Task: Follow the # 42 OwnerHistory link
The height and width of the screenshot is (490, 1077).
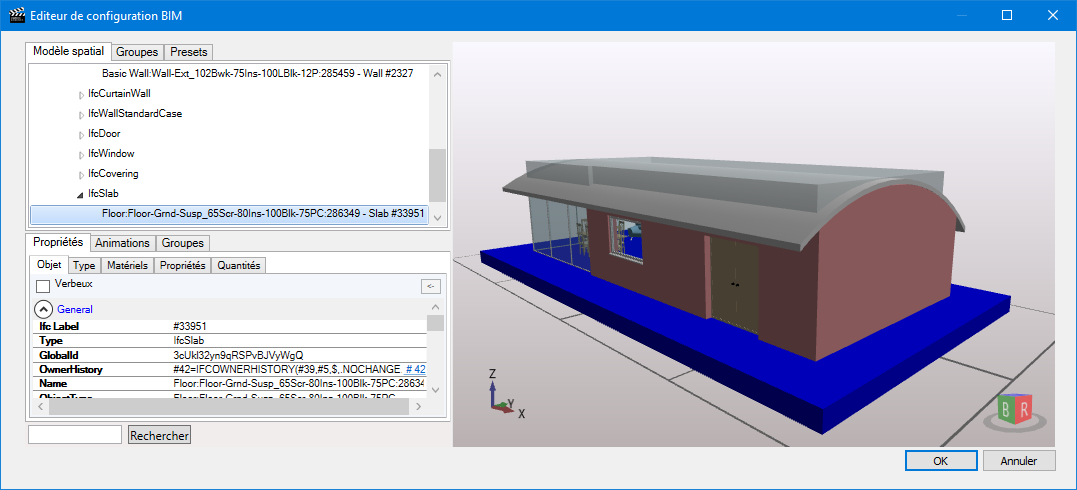Action: (416, 369)
